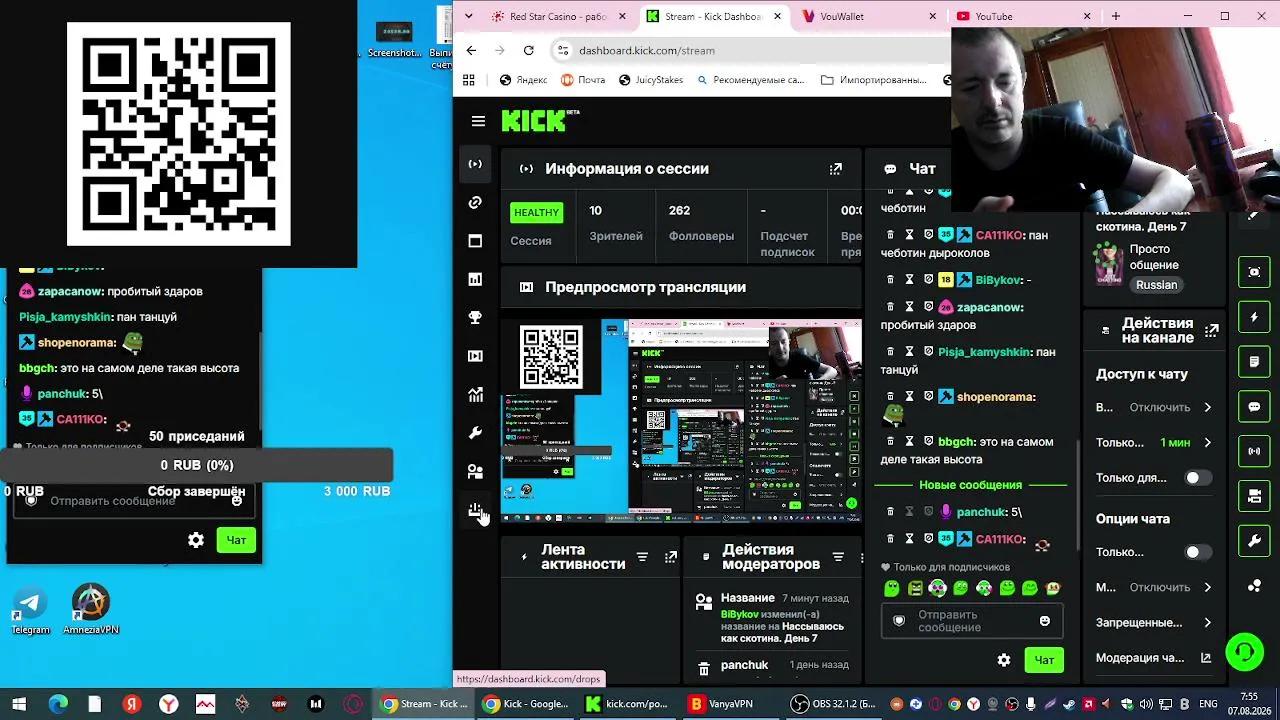1280x720 pixels.
Task: Open the wrench tools icon in Kick's left sidebar
Action: point(475,433)
